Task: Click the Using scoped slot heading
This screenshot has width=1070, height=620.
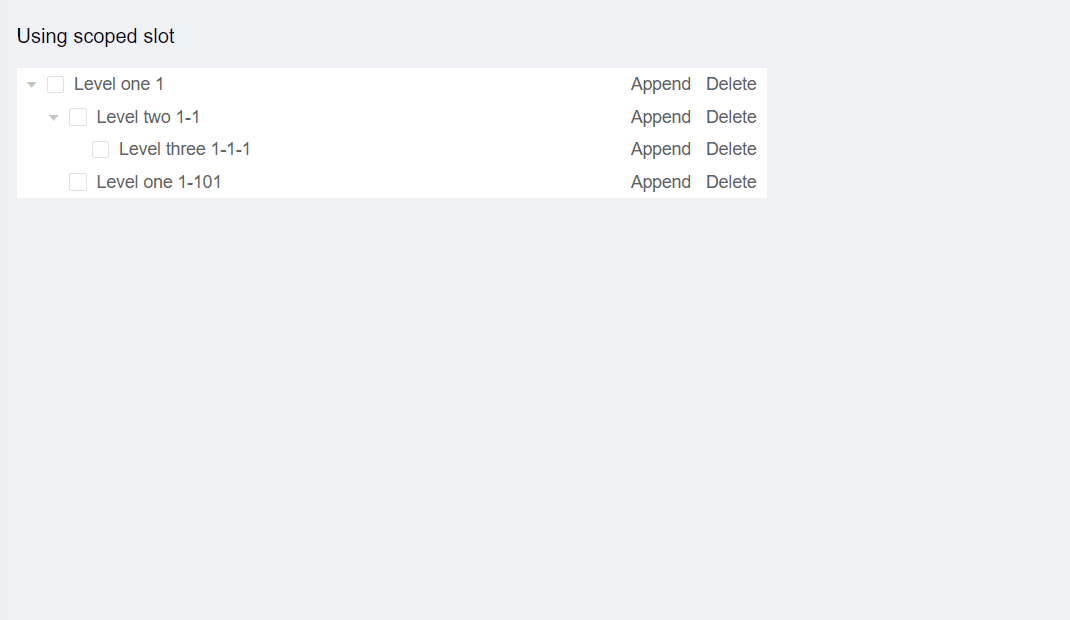Action: click(96, 37)
